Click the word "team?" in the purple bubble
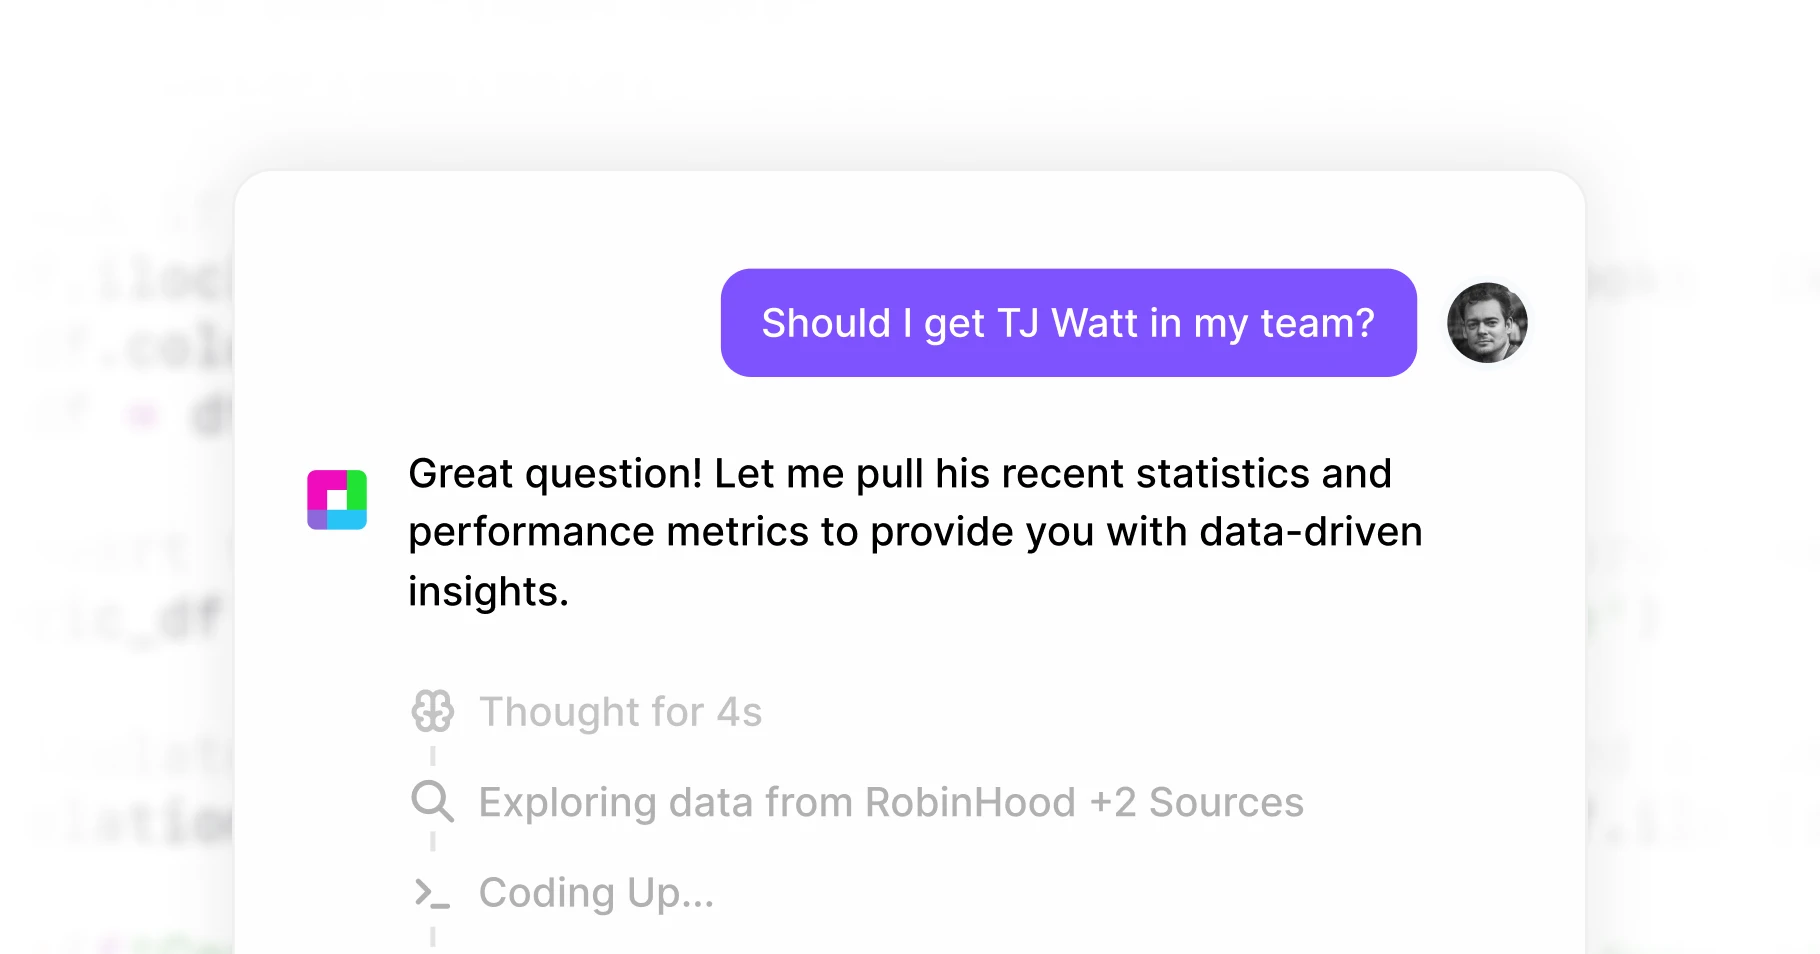 (1317, 324)
